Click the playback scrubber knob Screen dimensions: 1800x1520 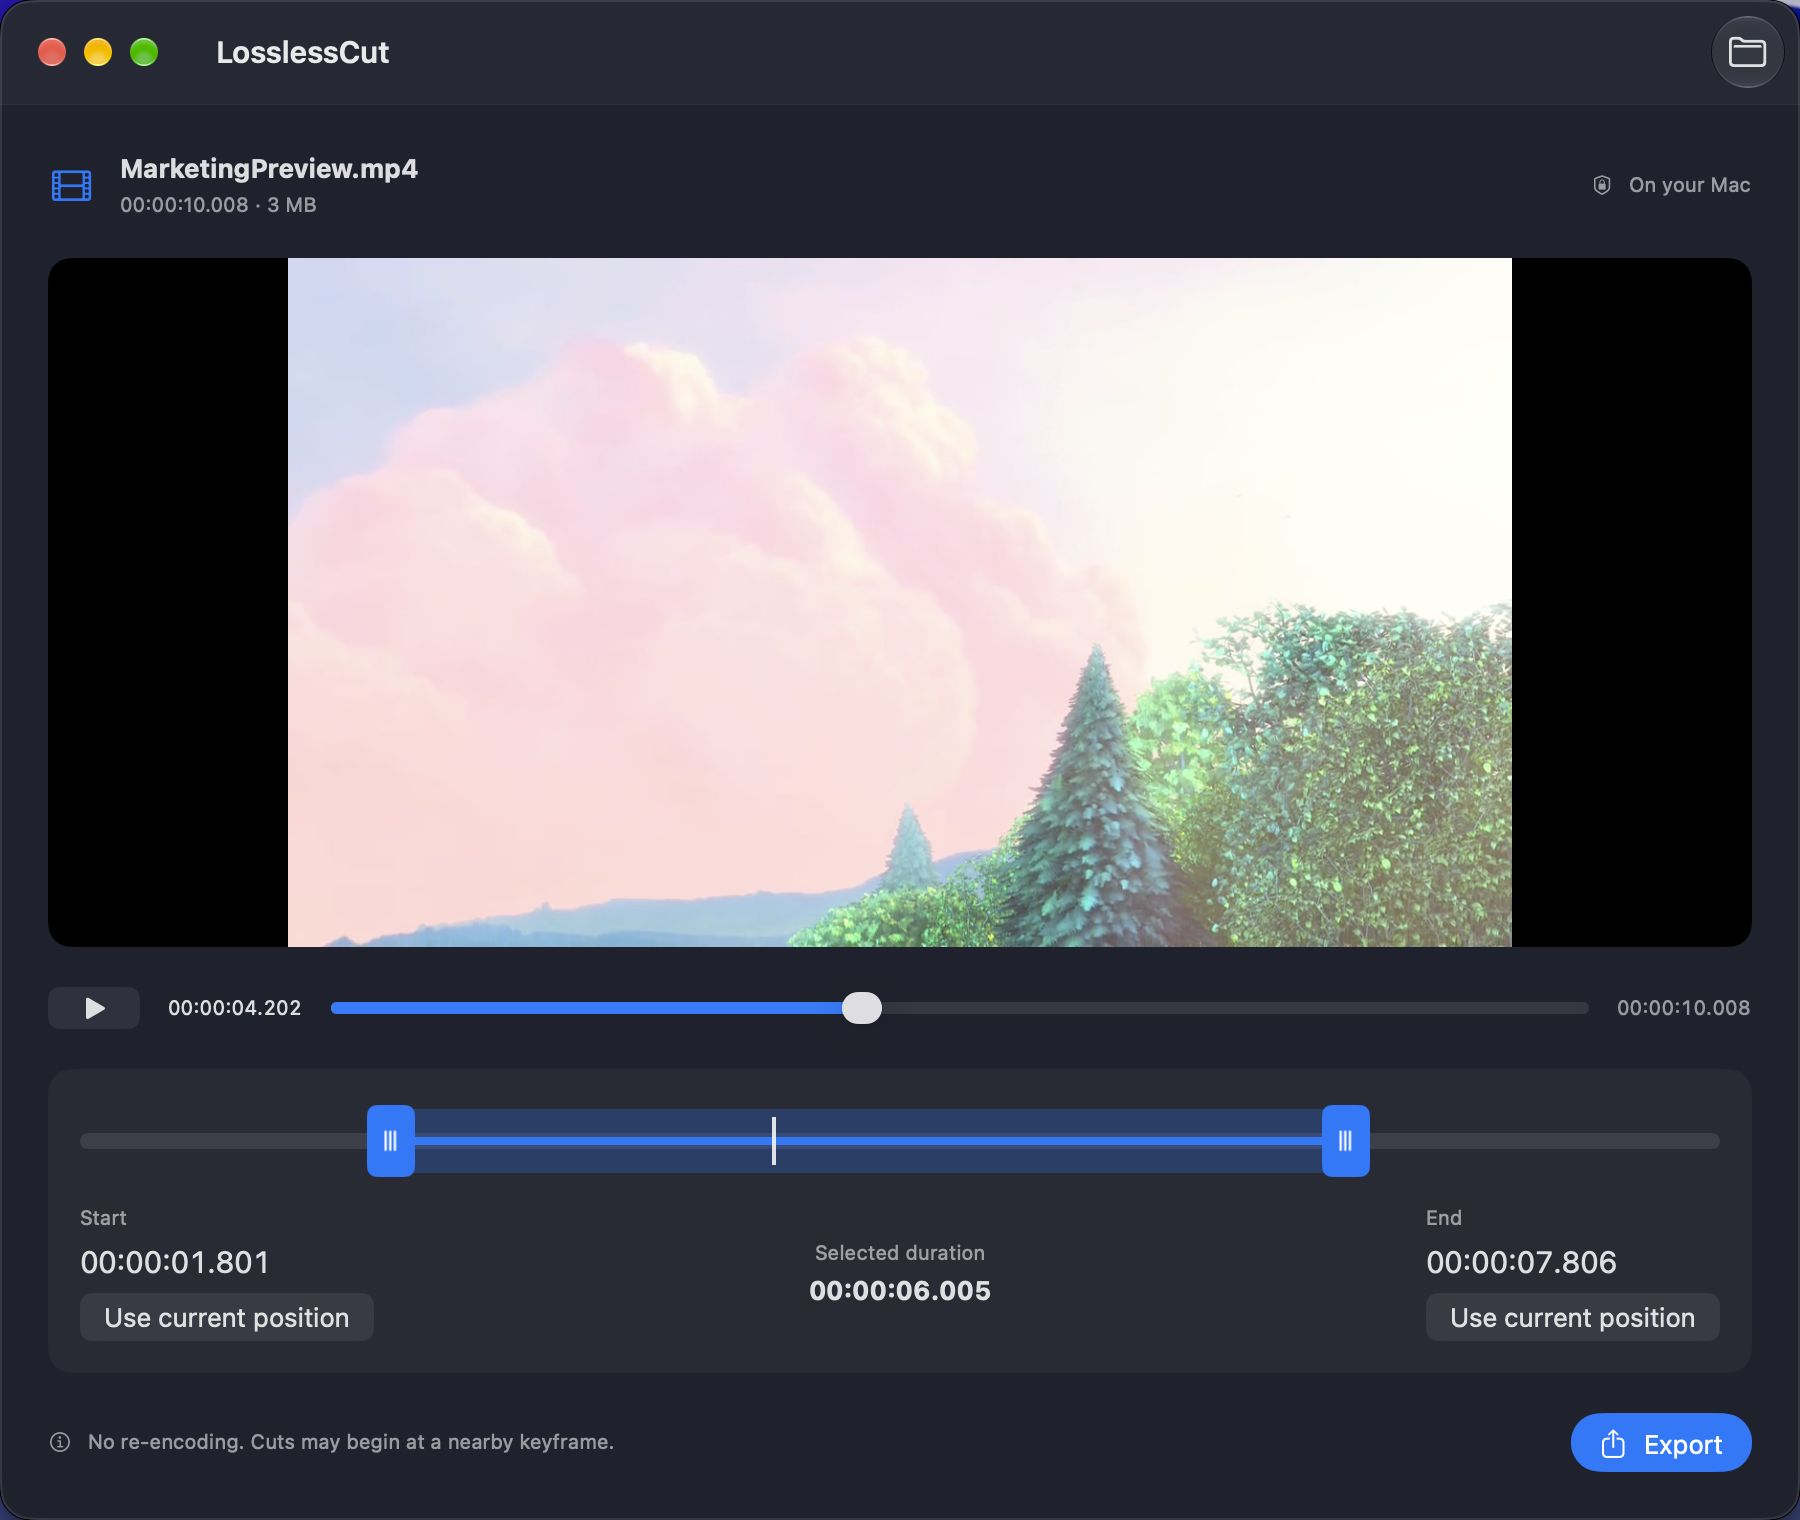coord(862,1008)
